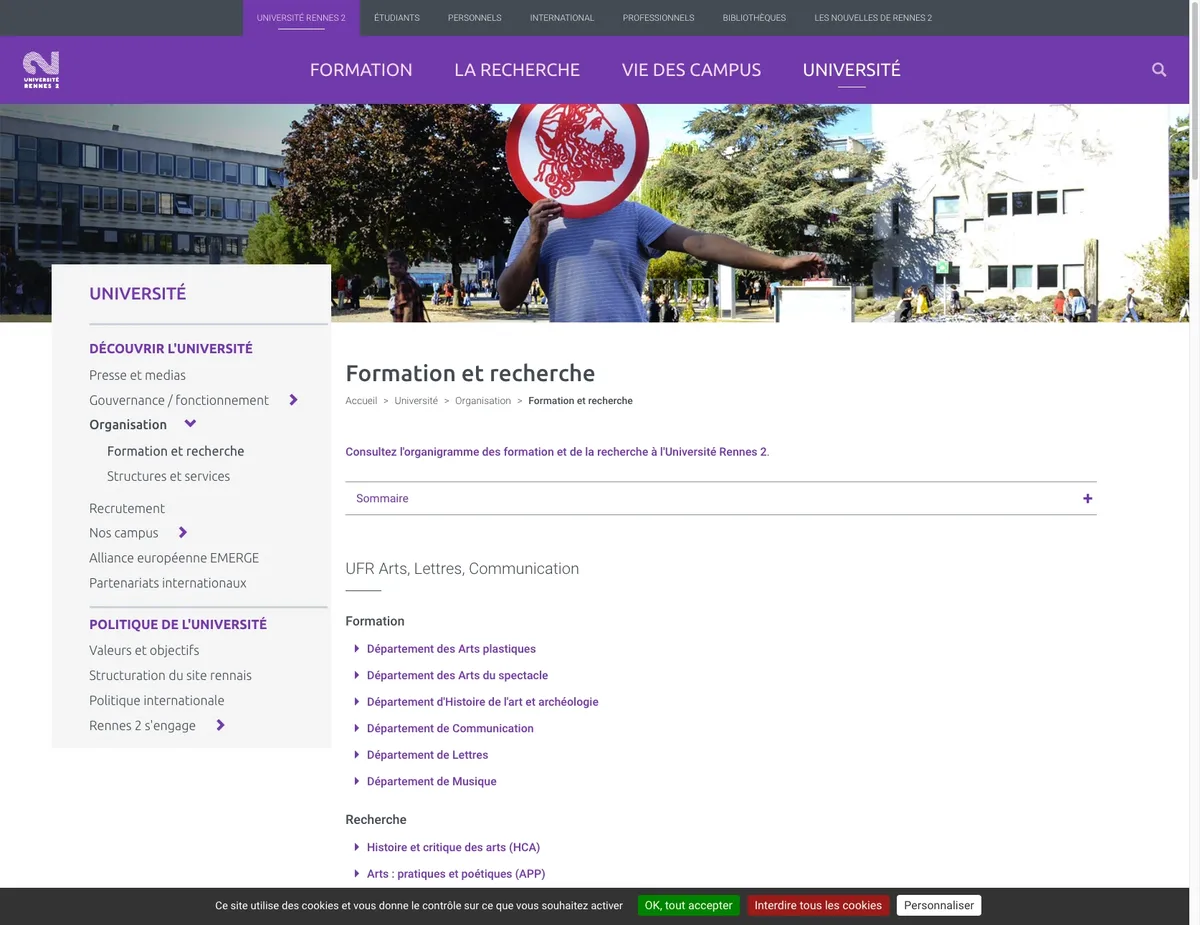
Task: Expand Rennes 2 s'engage chevron
Action: click(220, 726)
